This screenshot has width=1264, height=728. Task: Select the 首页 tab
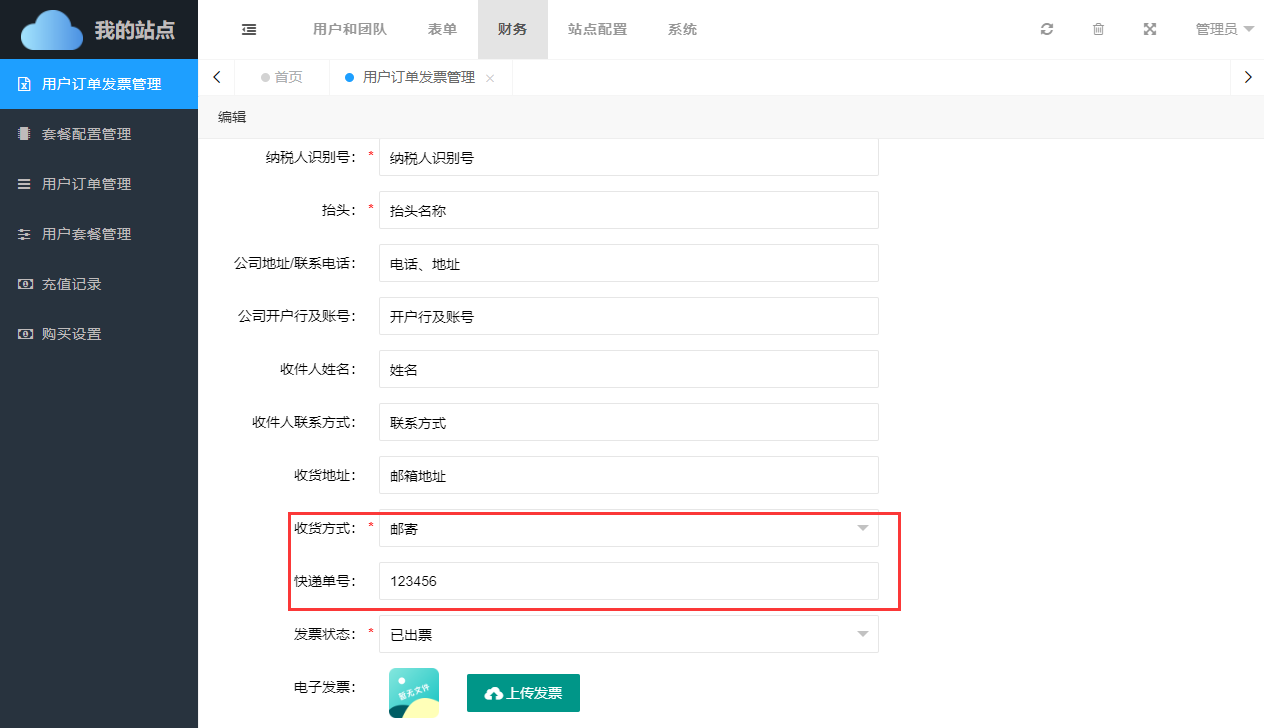tap(281, 77)
